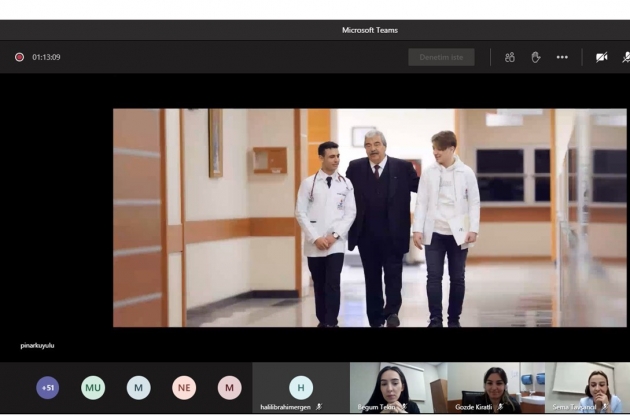Unmute the microphone in the toolbar
630x416 pixels.
tap(625, 57)
